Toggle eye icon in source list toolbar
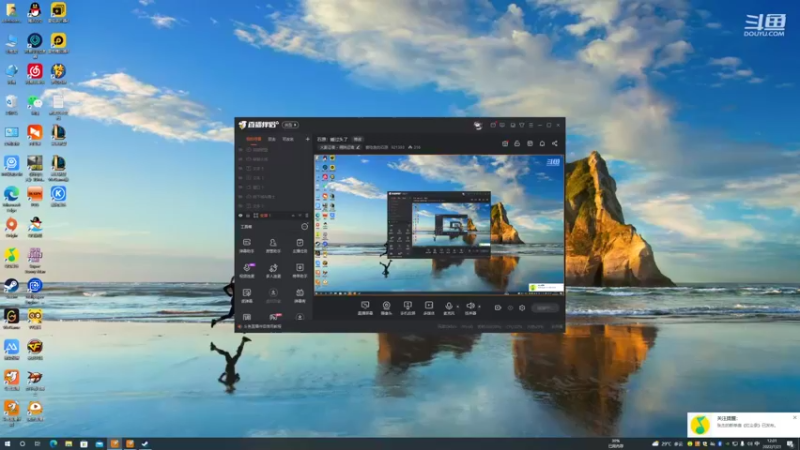The height and width of the screenshot is (450, 800). point(241,215)
